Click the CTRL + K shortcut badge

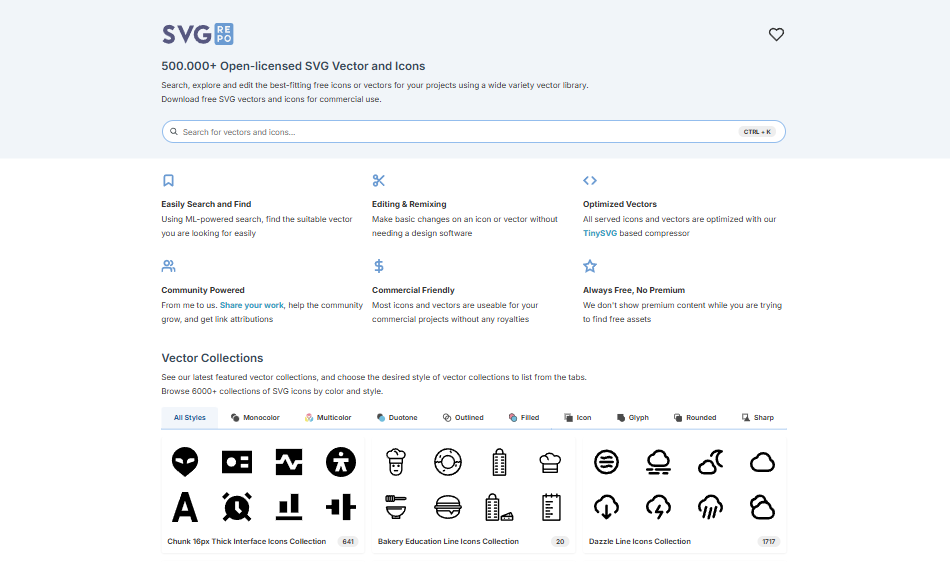[x=757, y=131]
